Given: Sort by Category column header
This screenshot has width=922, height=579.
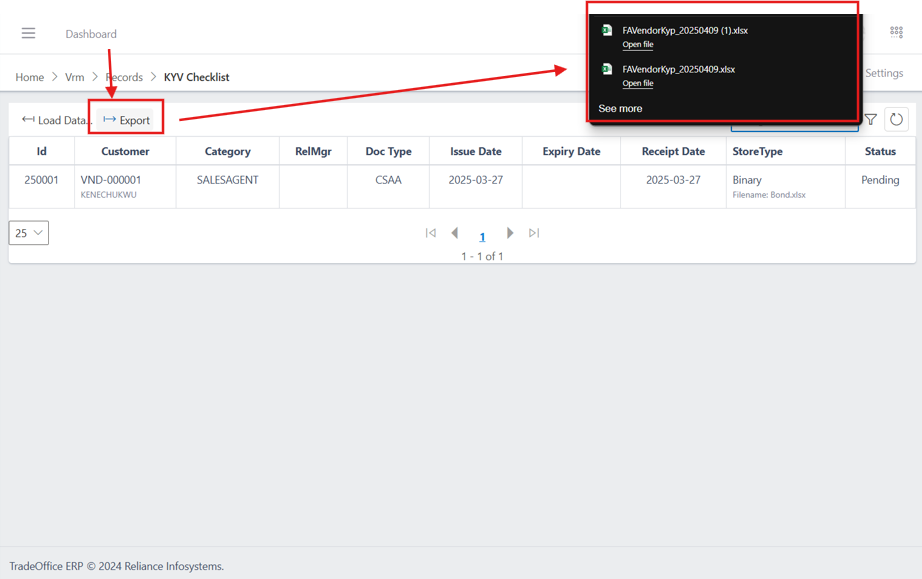Looking at the screenshot, I should [x=228, y=152].
